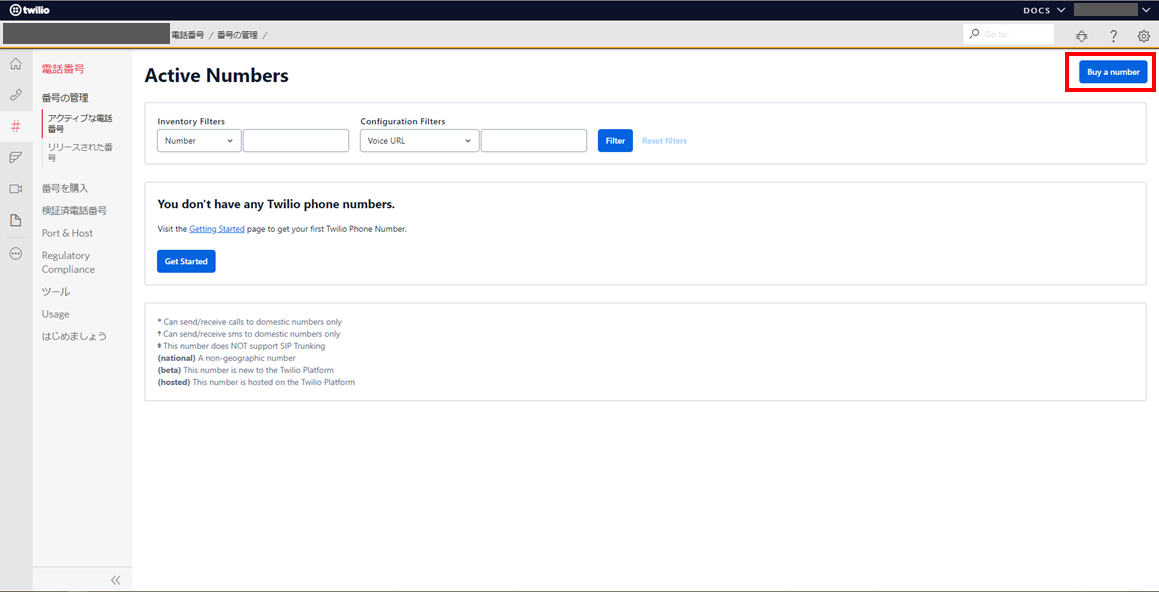
Task: Select the phone numbers hash icon
Action: [x=16, y=126]
